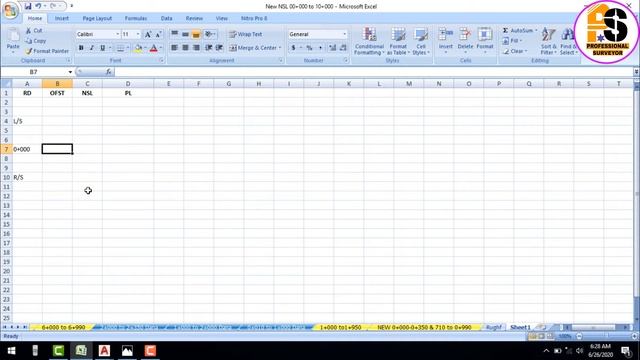Toggle Wrap Text on selected cell
Image resolution: width=640 pixels, height=360 pixels.
[246, 34]
